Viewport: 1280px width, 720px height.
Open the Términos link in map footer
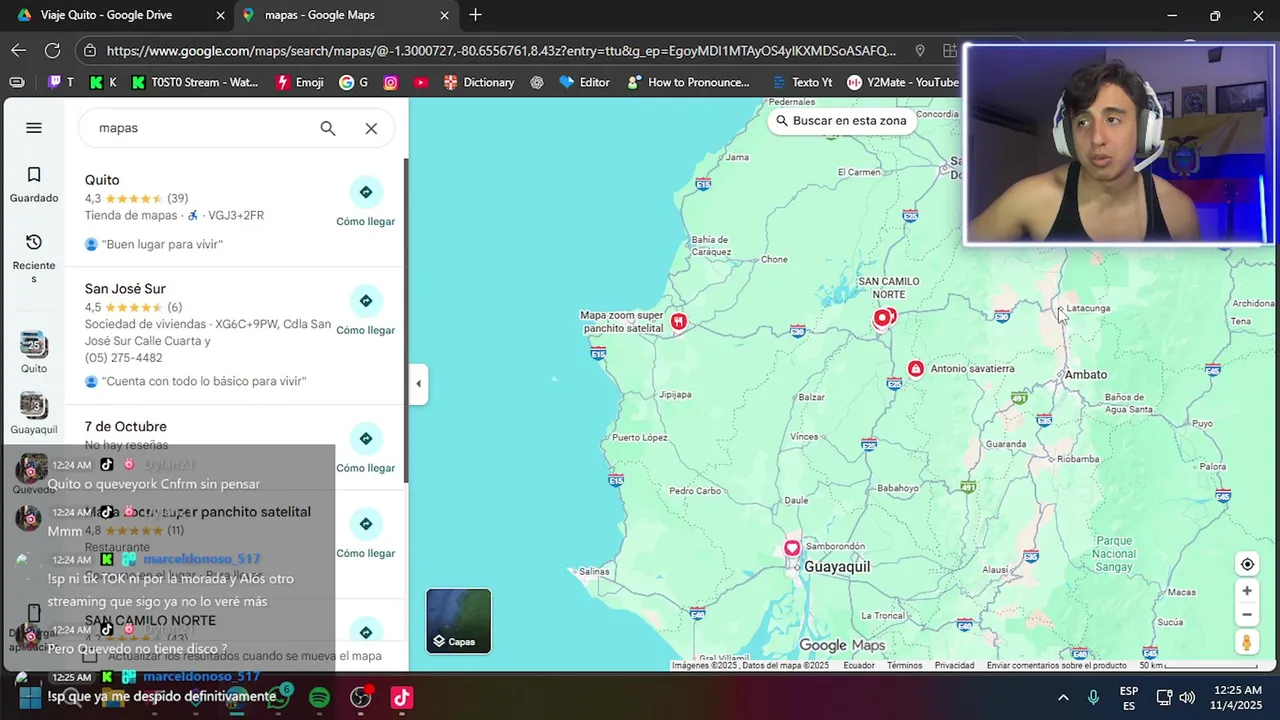pyautogui.click(x=904, y=665)
